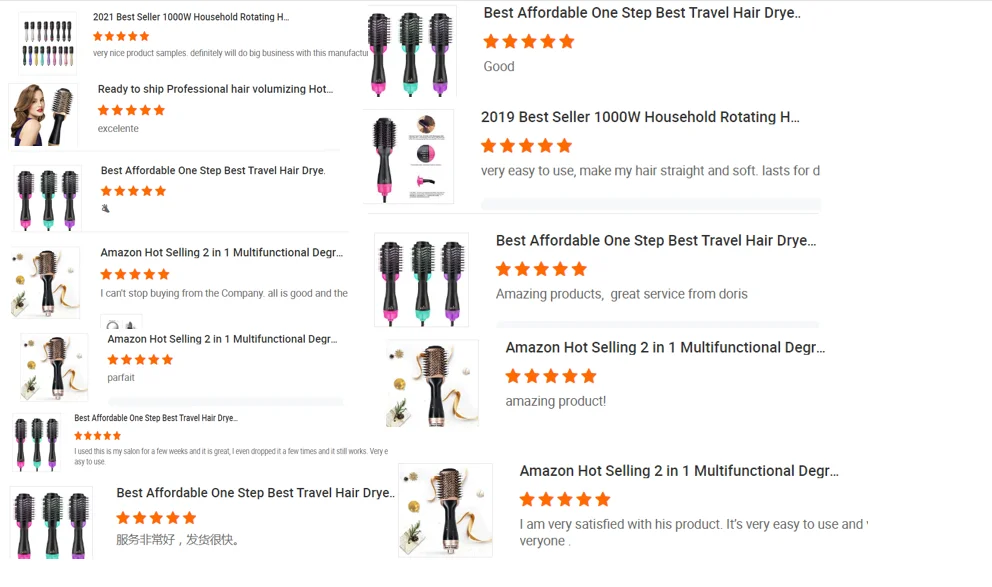Click the multi-color brush set thumbnail for 2021 Best Seller
The height and width of the screenshot is (587, 992).
(47, 43)
